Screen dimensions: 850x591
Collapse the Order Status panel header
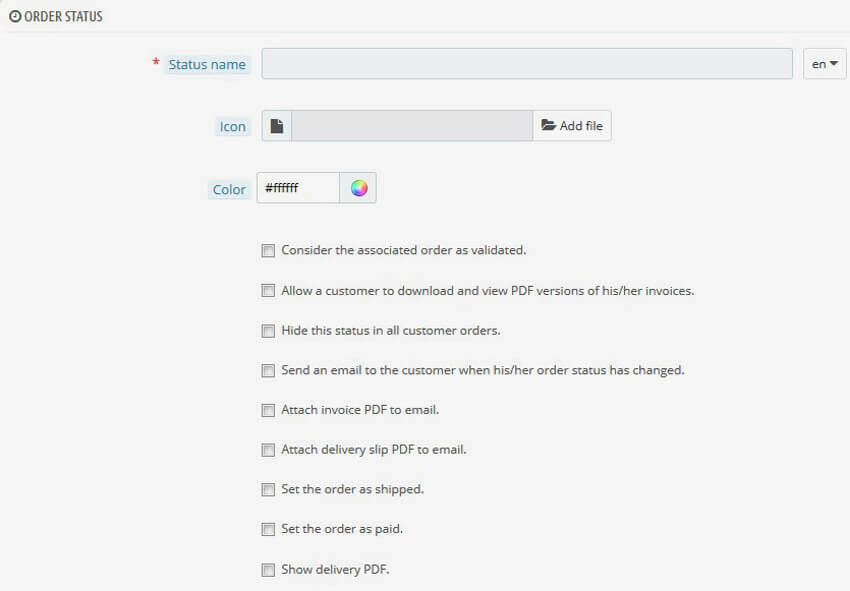pos(62,16)
